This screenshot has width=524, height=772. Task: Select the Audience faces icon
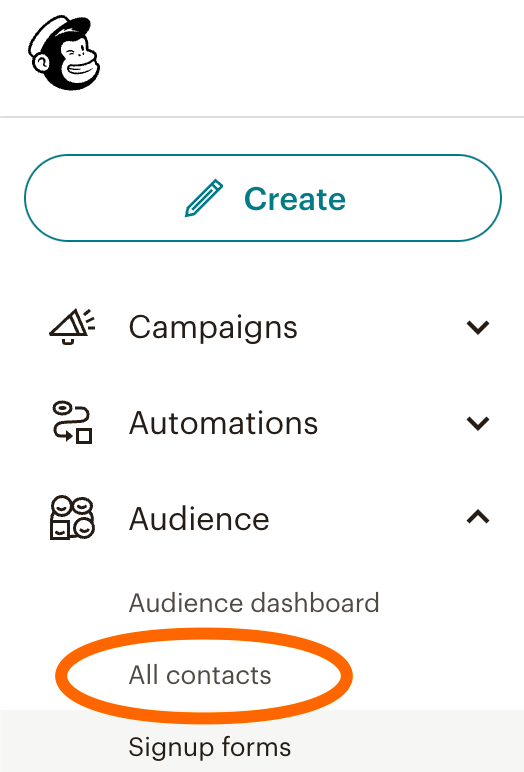[72, 517]
